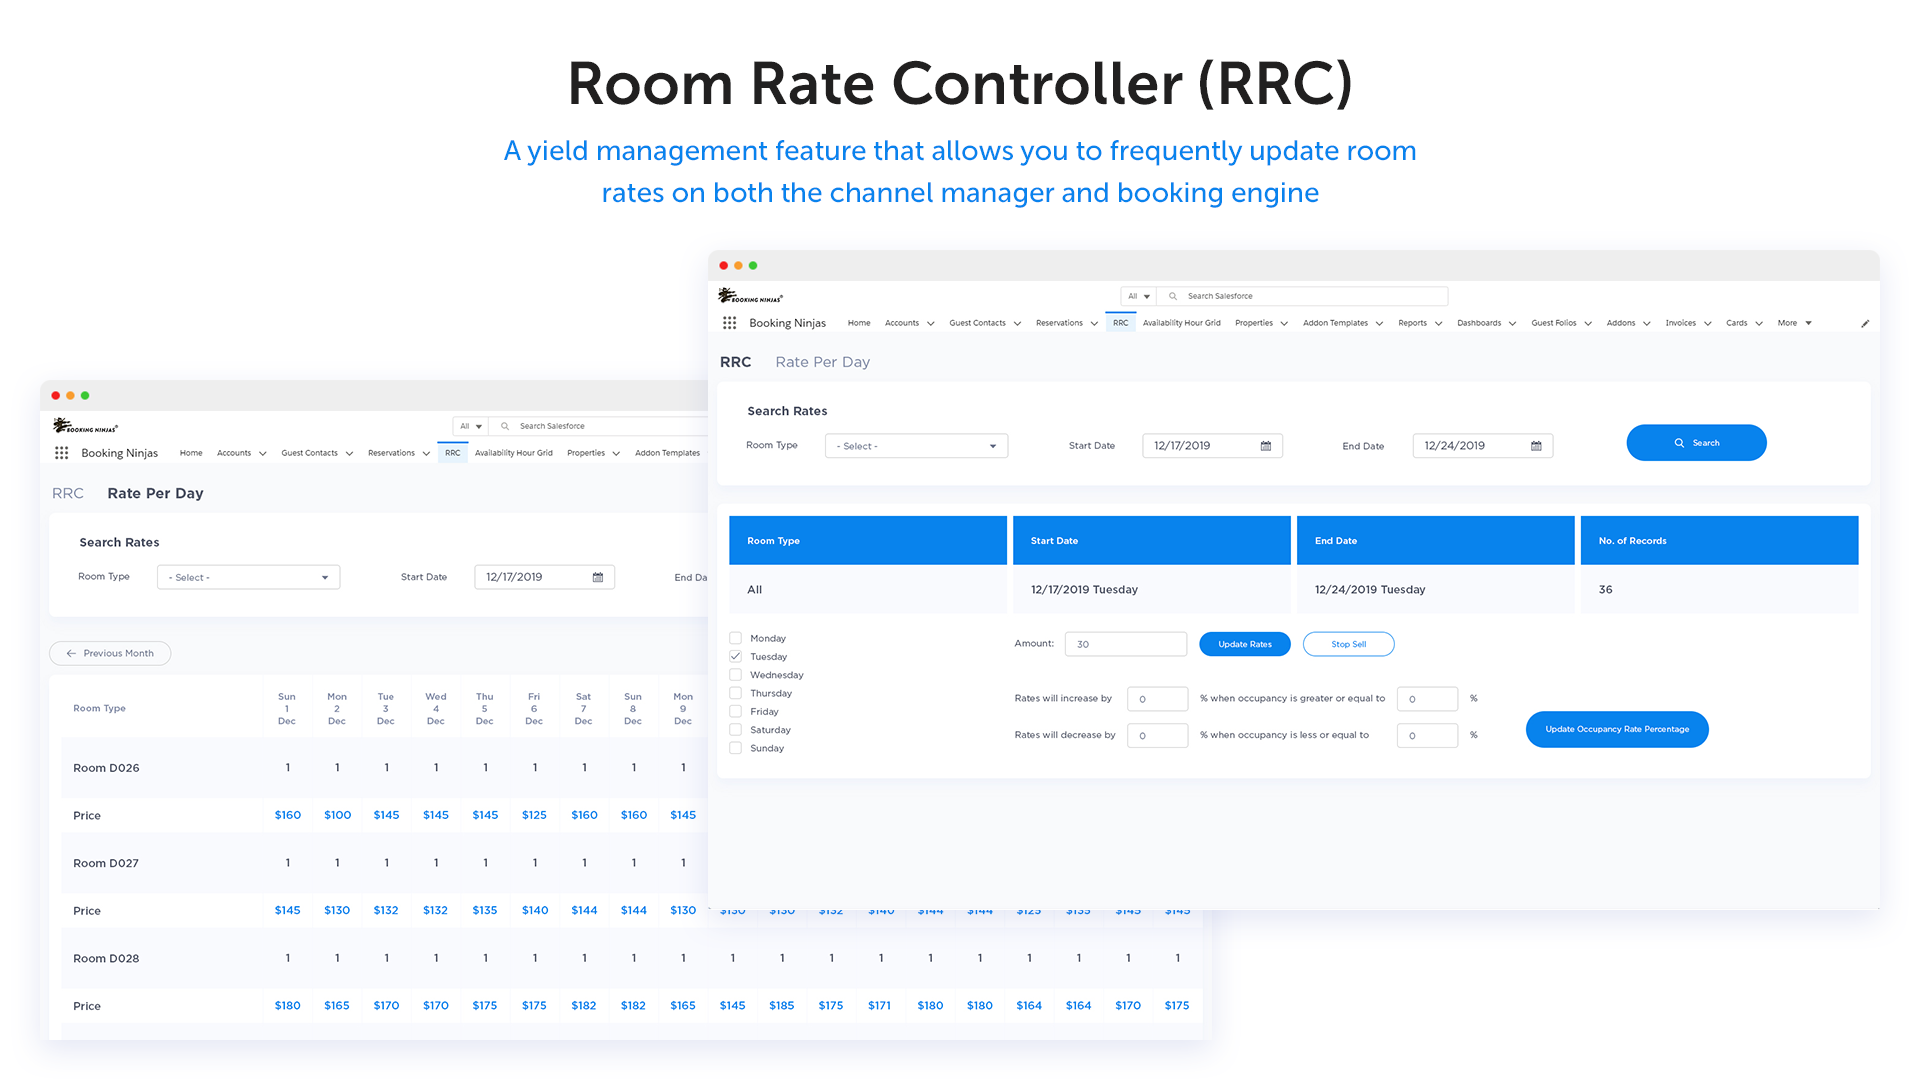The image size is (1920, 1080).
Task: Open Addon Templates tab in front window
Action: pos(1335,323)
